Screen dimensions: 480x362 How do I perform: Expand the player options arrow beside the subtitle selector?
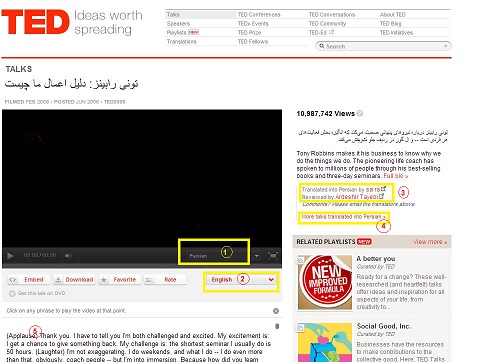(x=257, y=256)
